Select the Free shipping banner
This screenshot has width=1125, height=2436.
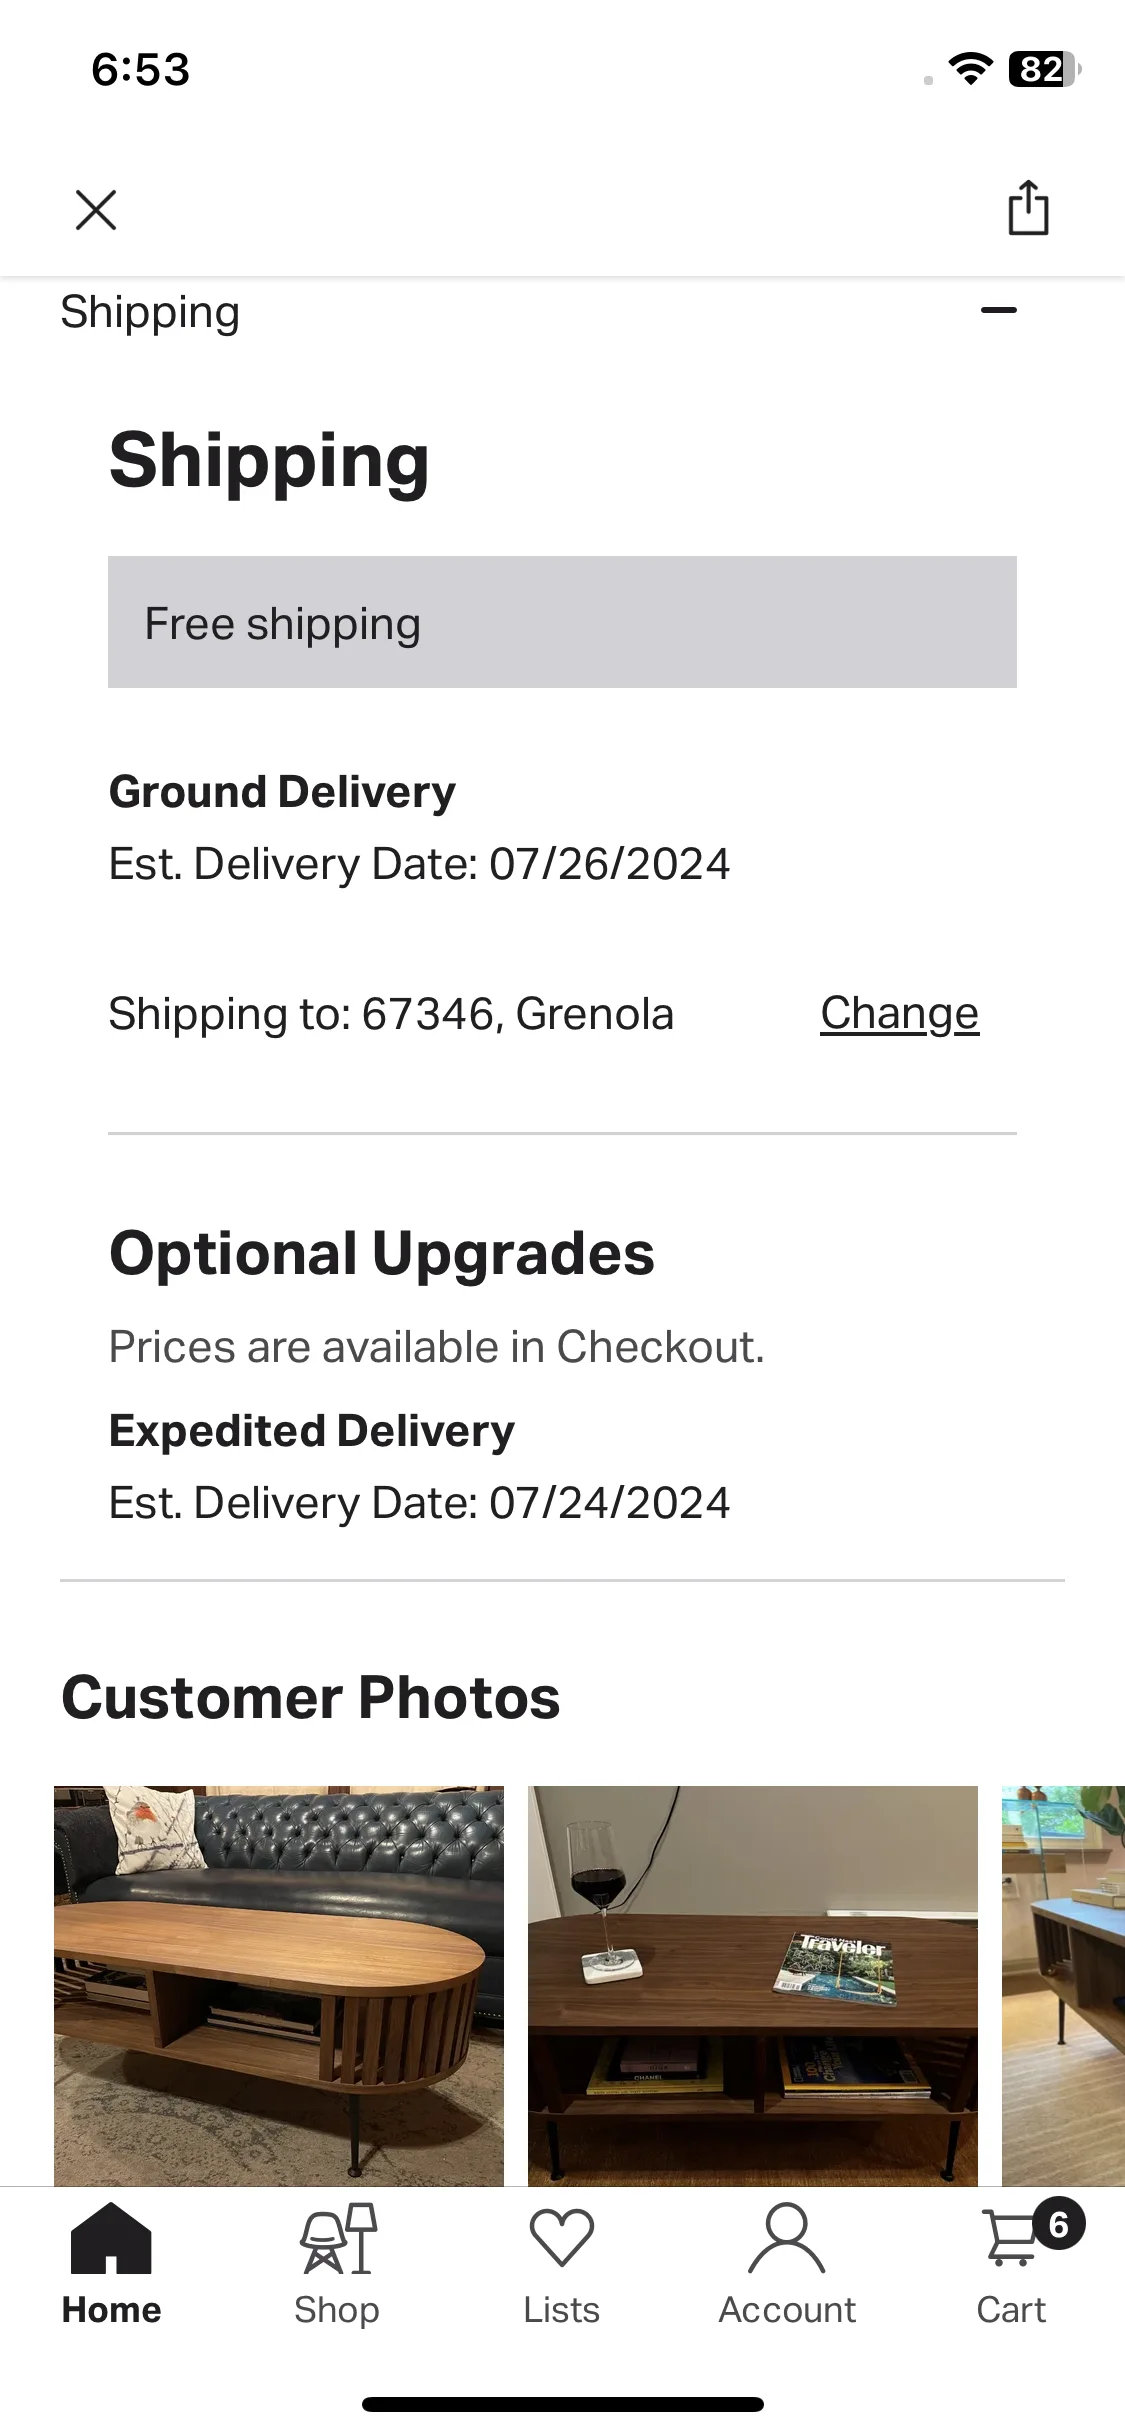tap(562, 622)
